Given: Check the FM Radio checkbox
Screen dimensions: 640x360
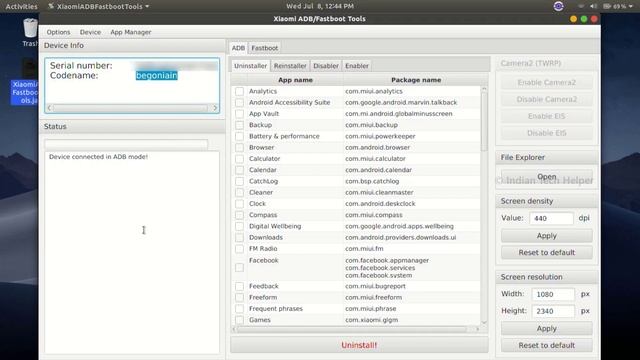Looking at the screenshot, I should click(x=239, y=249).
